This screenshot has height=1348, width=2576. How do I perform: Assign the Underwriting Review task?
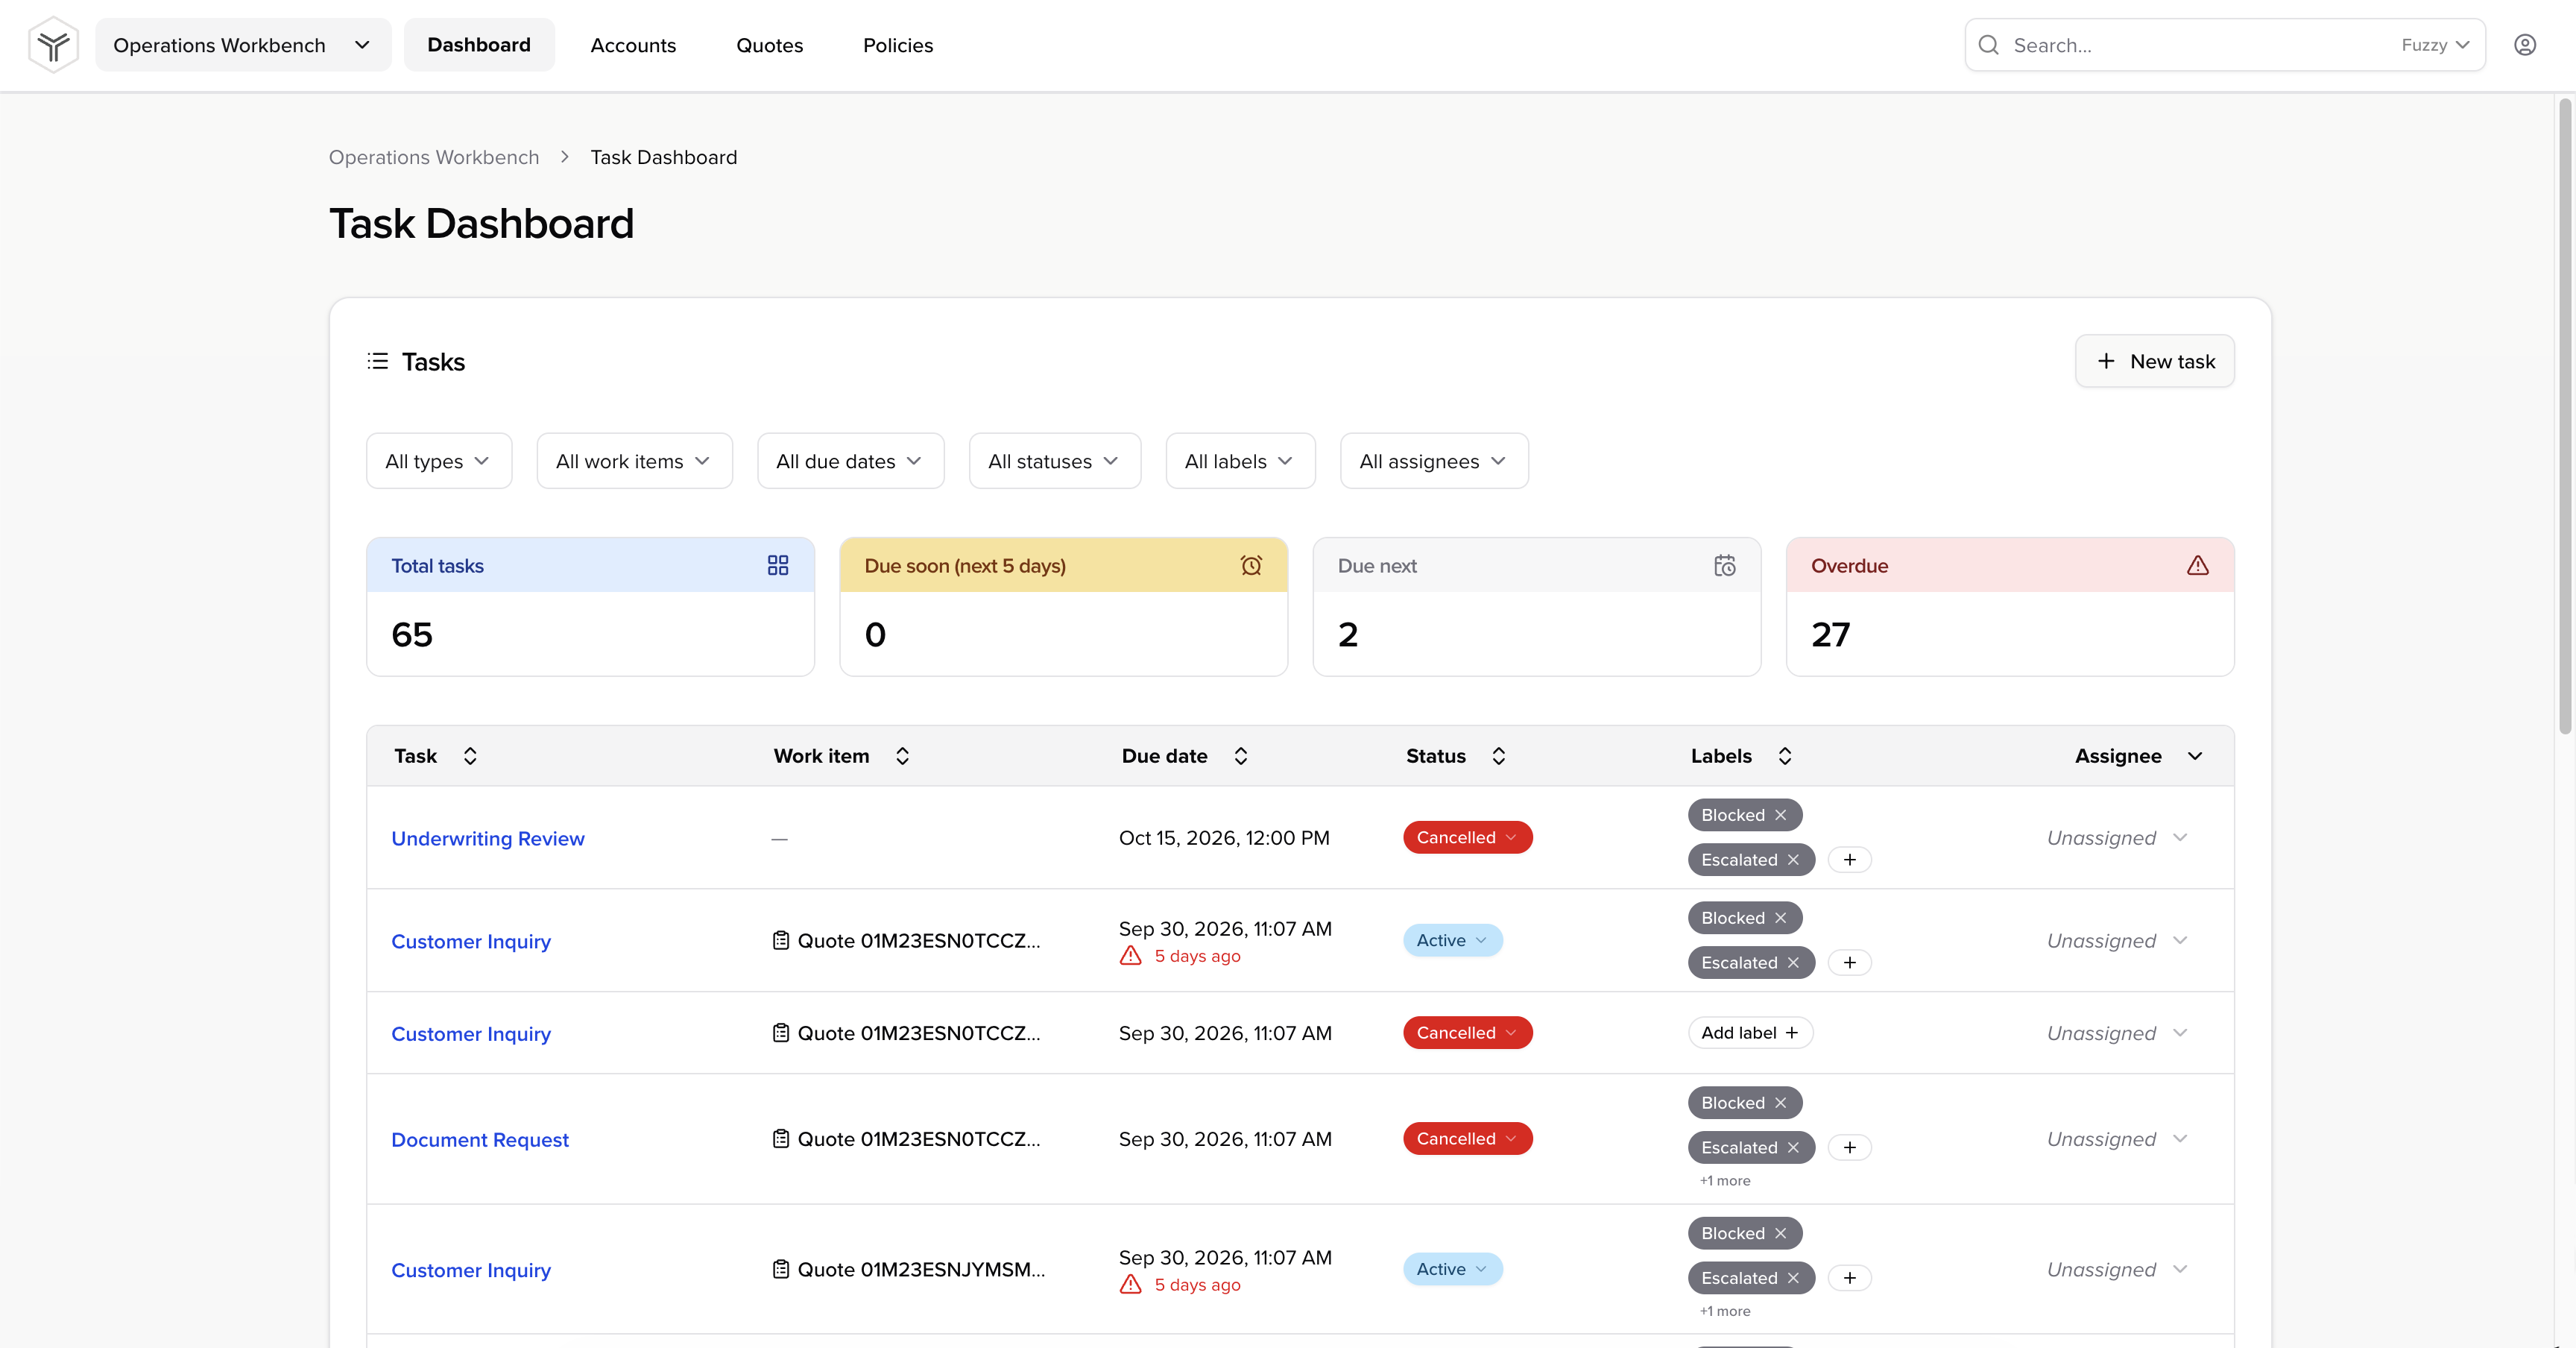[2117, 838]
